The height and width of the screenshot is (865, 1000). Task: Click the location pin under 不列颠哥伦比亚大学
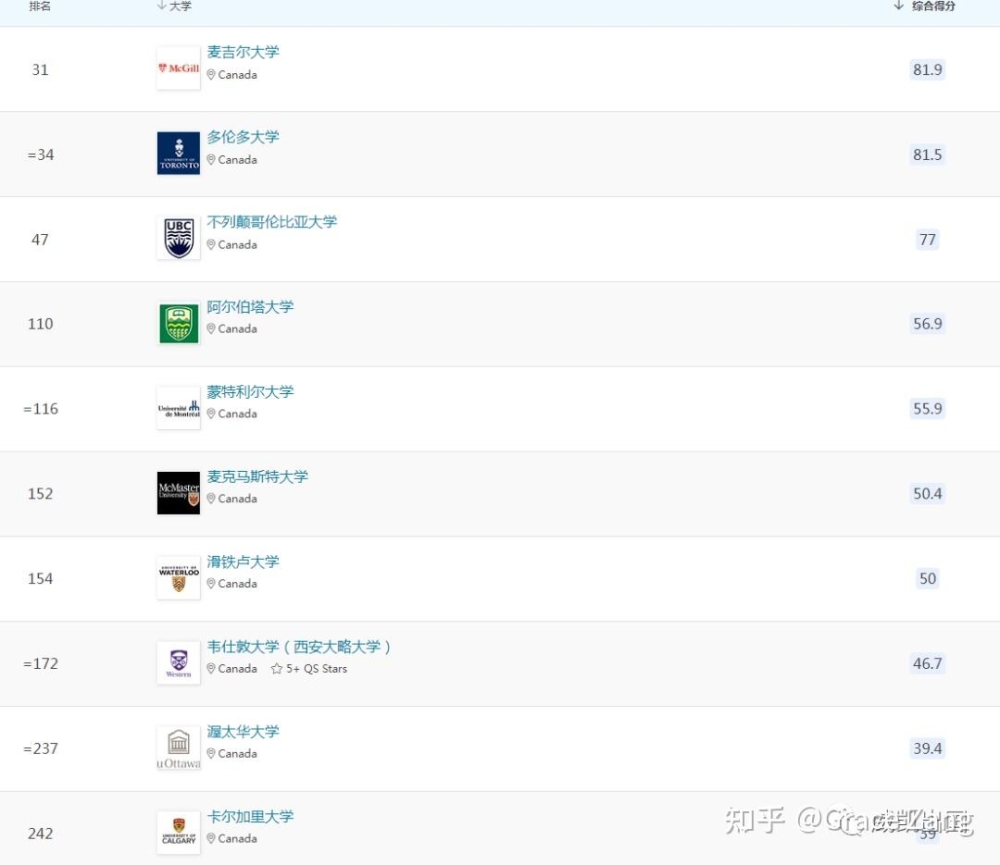click(x=211, y=244)
